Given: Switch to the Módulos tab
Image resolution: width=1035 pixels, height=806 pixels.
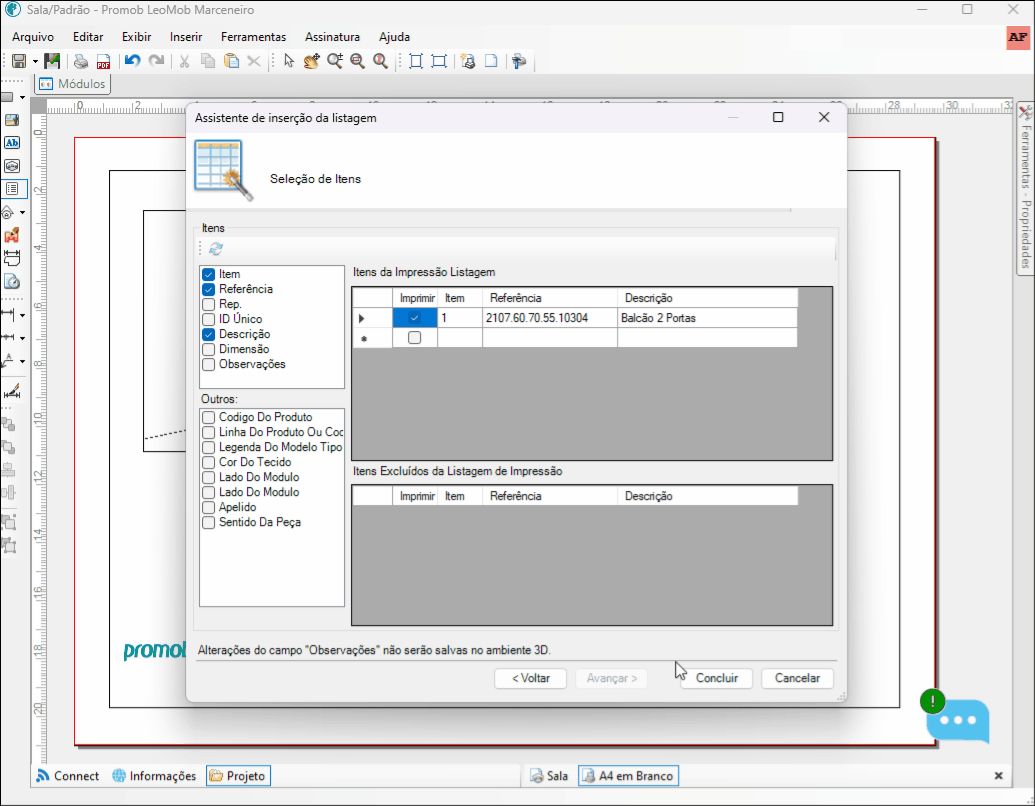Looking at the screenshot, I should click(x=72, y=84).
